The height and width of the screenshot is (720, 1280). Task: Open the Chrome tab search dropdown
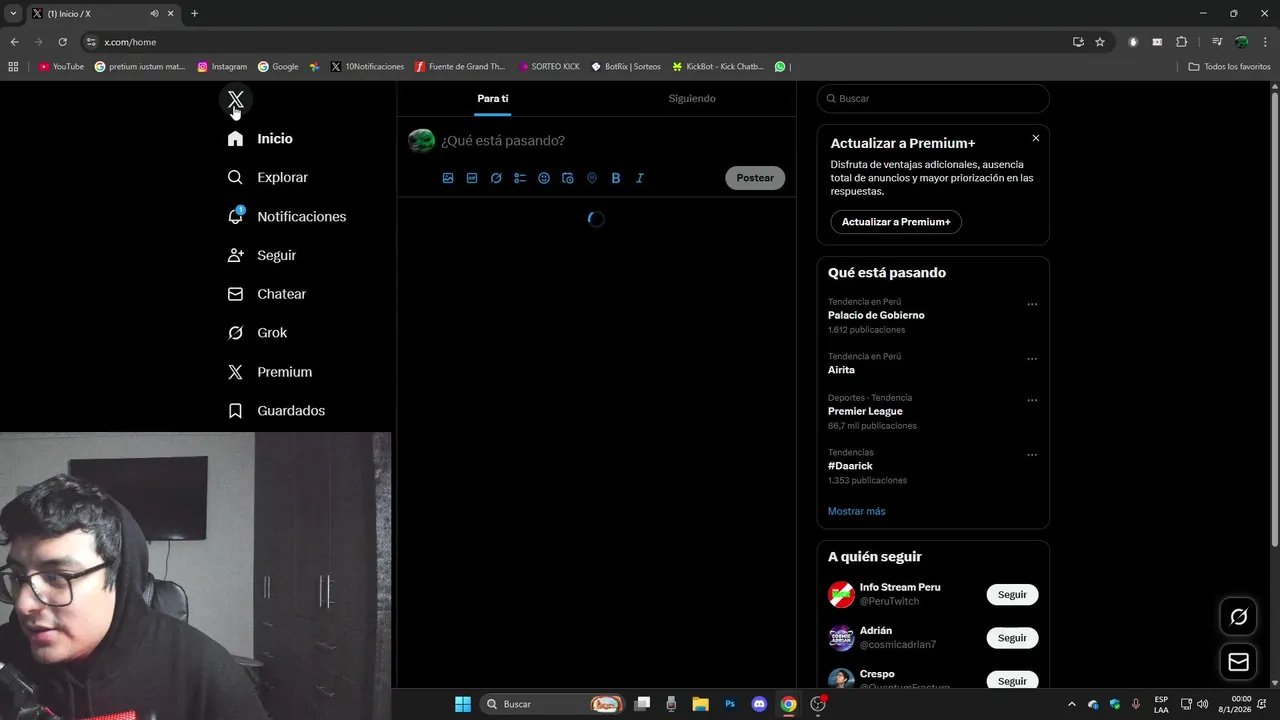(13, 13)
